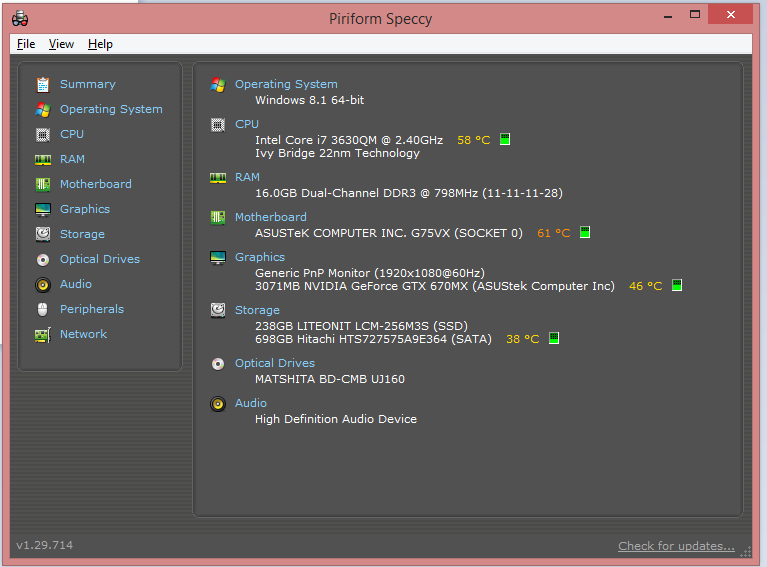Click the Audio speaker icon in summary pane
This screenshot has width=767, height=567.
coord(218,404)
